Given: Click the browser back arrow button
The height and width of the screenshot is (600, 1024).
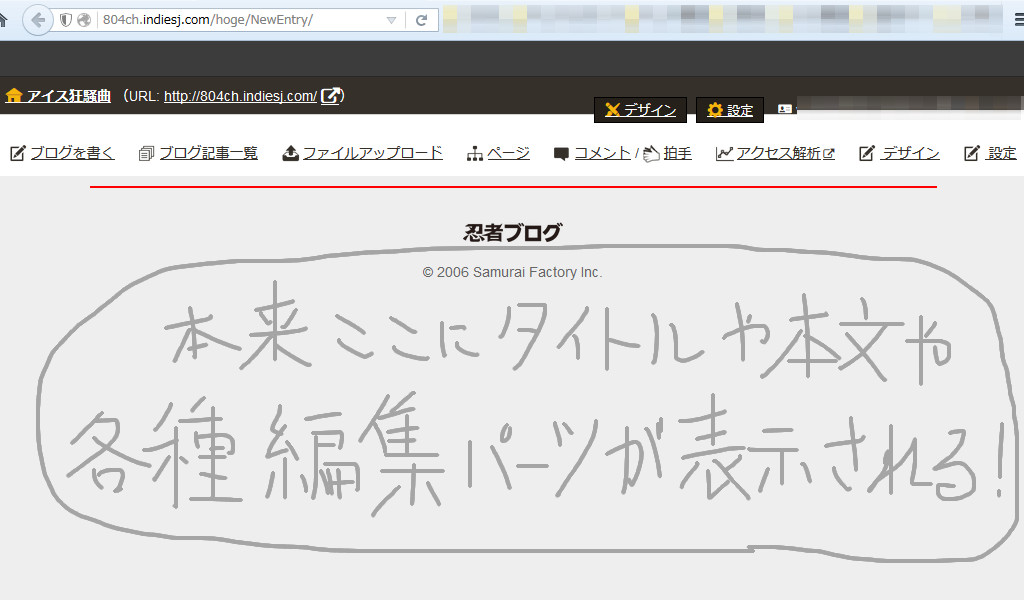Looking at the screenshot, I should point(37,20).
